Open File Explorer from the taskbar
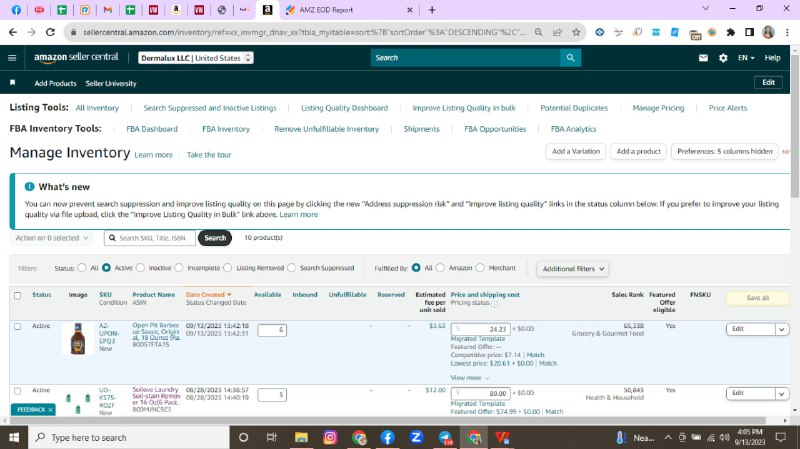800x449 pixels. [301, 437]
